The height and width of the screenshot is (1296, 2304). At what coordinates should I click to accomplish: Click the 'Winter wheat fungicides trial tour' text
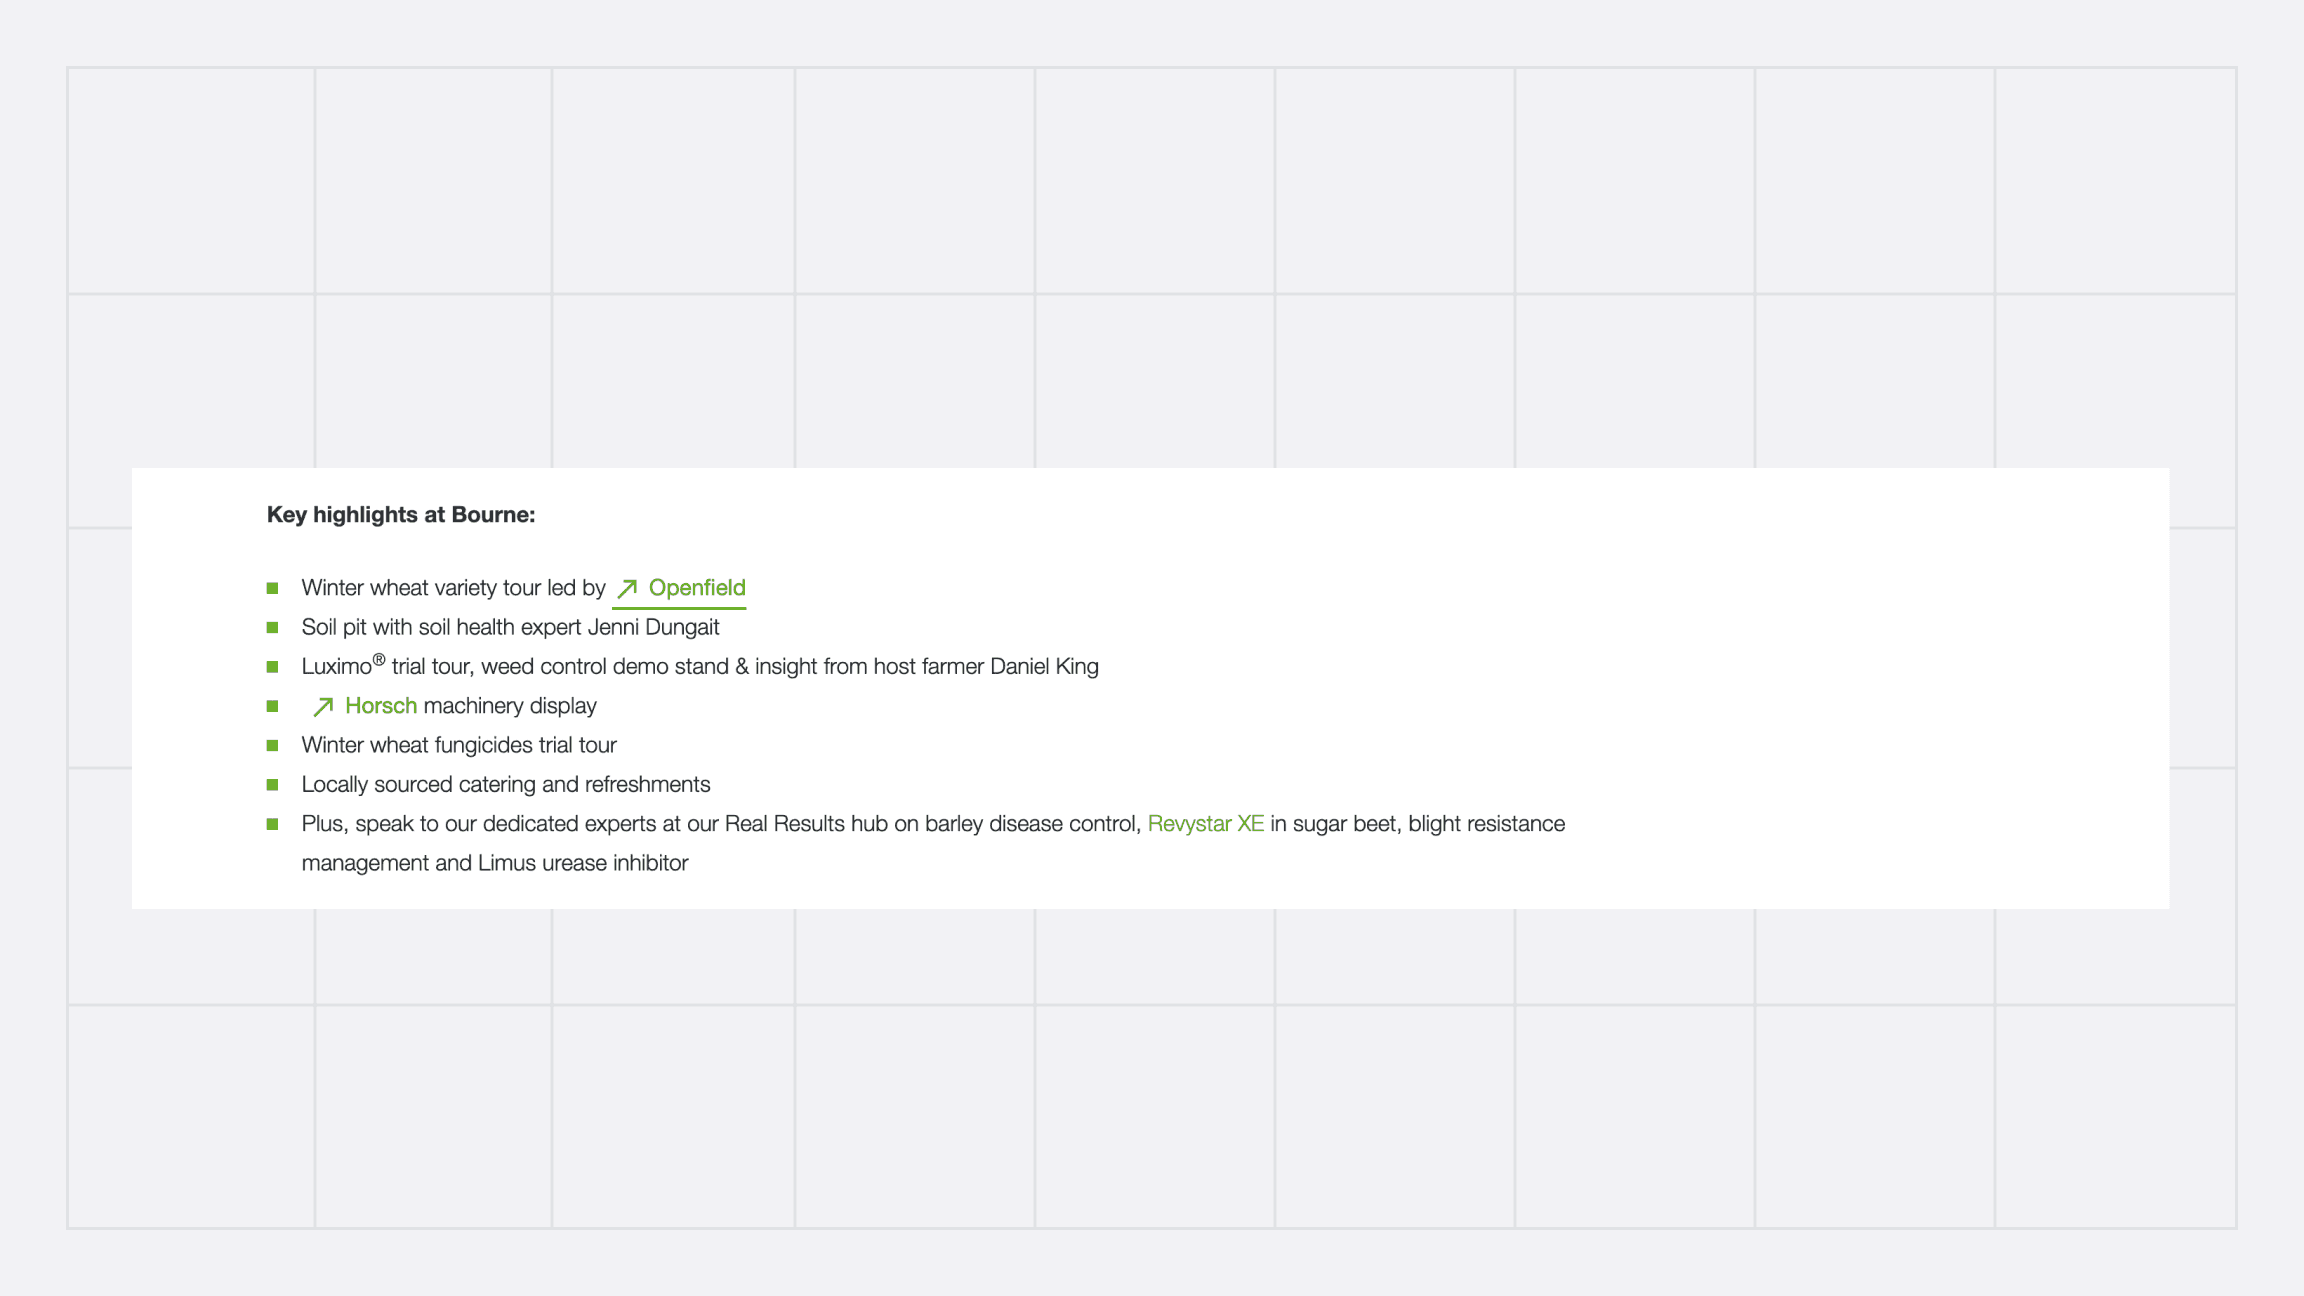pos(459,746)
